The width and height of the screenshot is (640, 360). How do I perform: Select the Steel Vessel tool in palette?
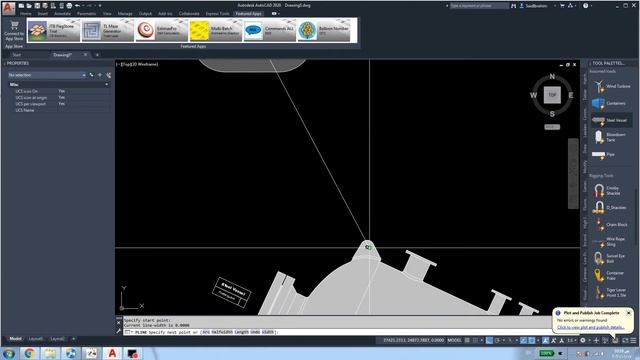[611, 120]
